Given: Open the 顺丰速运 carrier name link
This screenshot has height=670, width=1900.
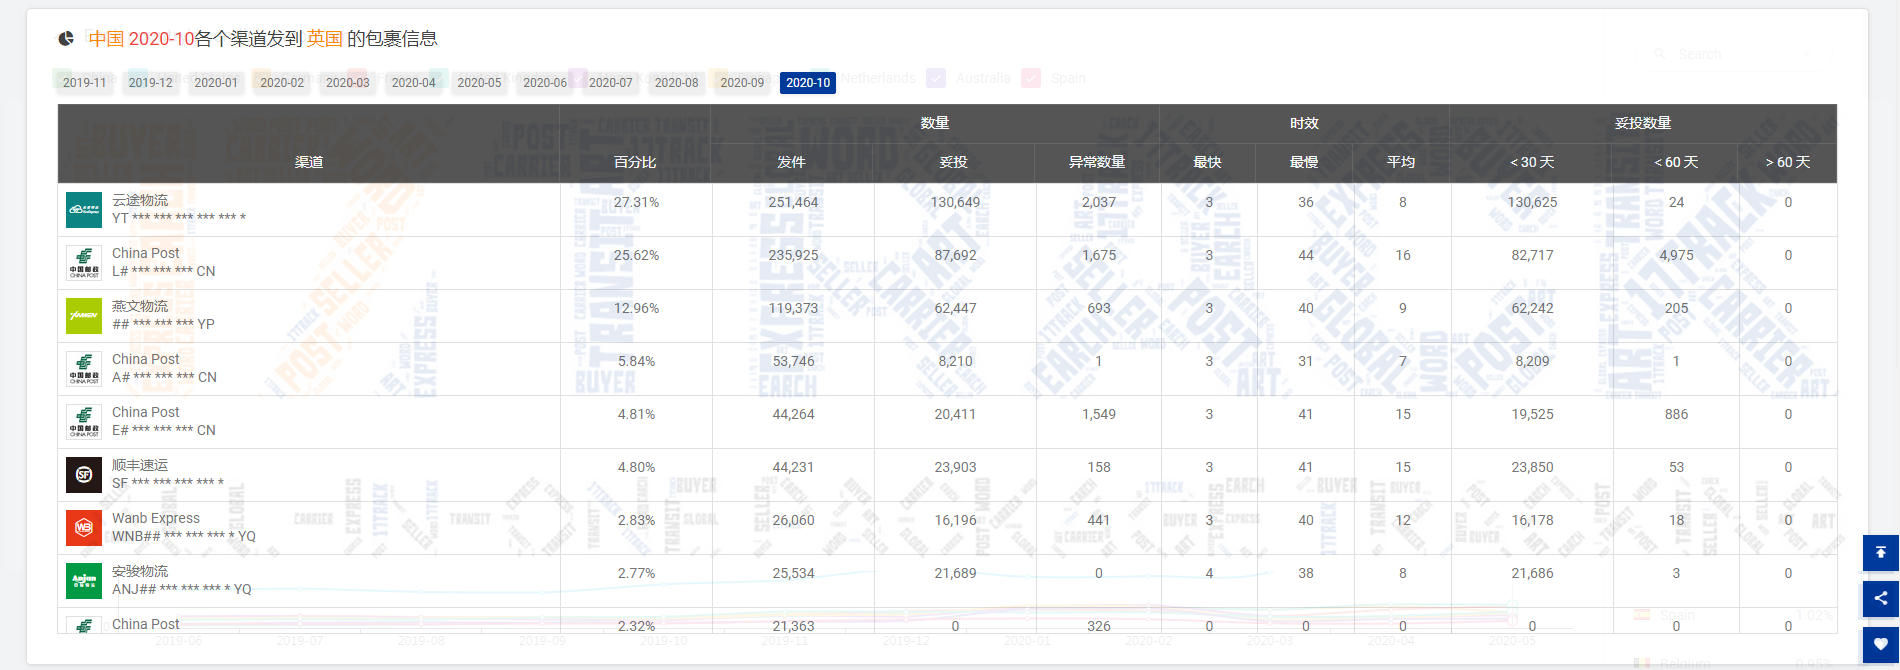Looking at the screenshot, I should click(x=140, y=465).
